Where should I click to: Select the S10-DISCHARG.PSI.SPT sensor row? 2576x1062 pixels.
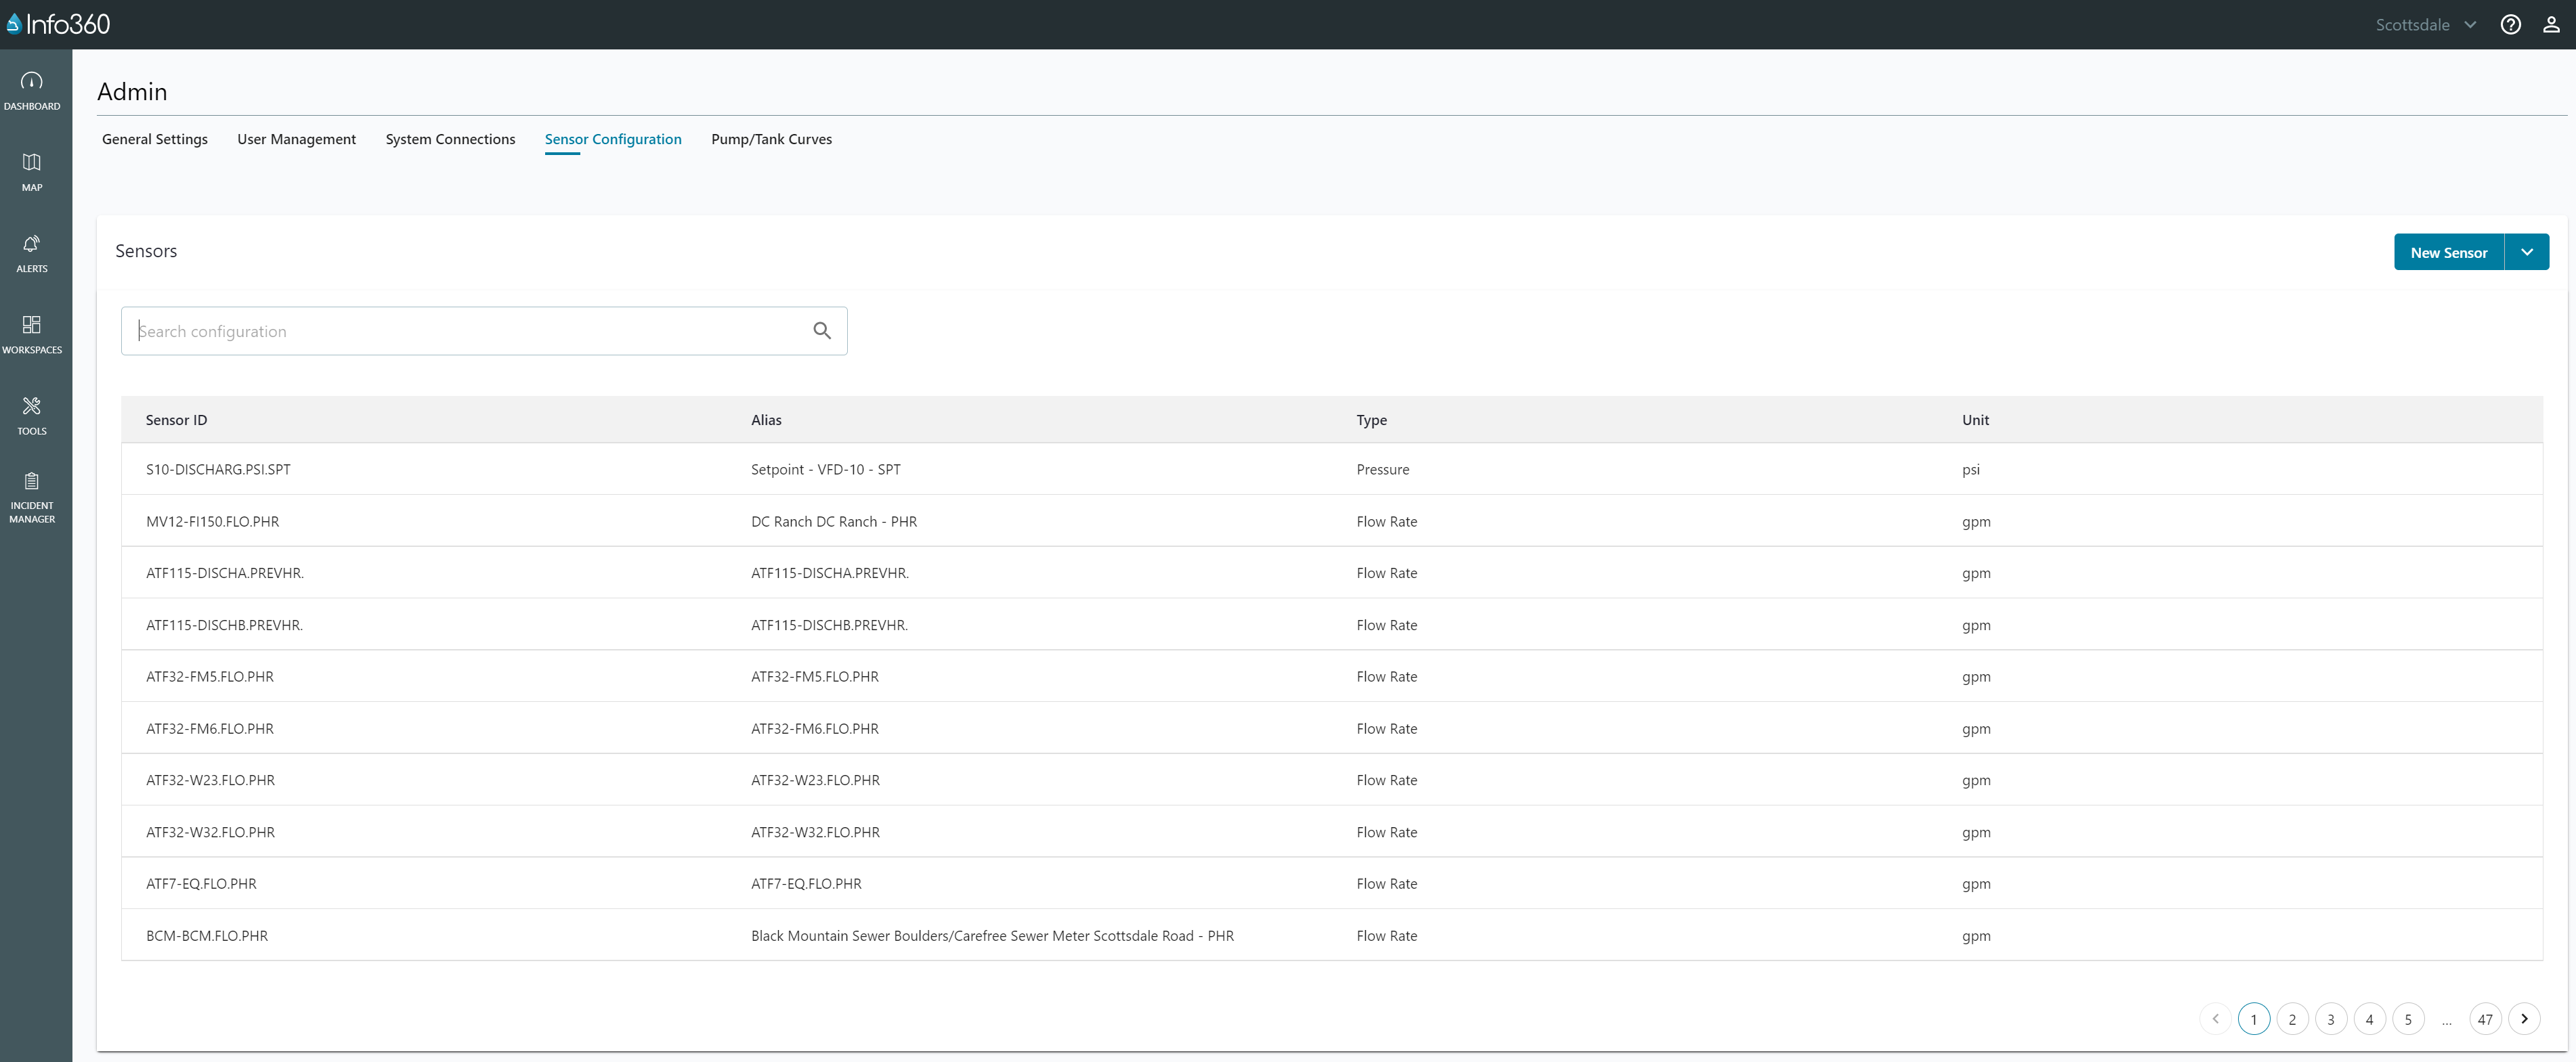coord(218,469)
